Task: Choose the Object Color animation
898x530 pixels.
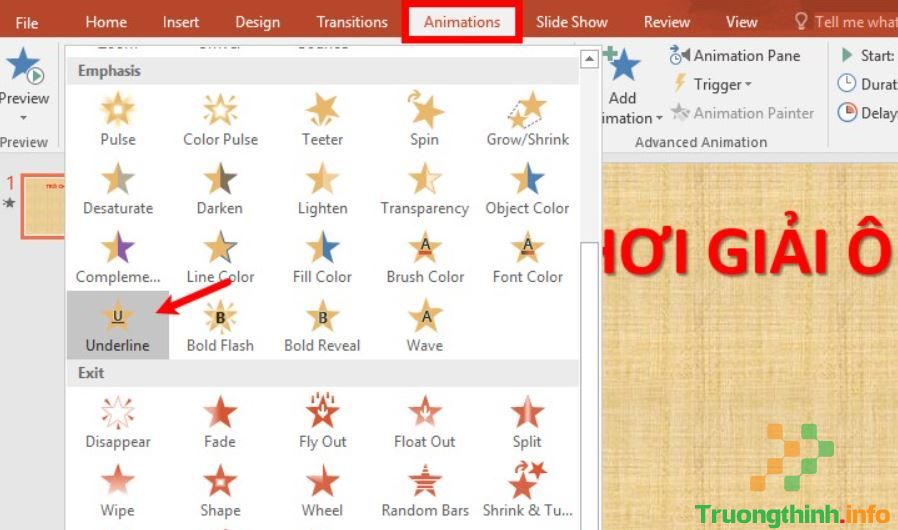Action: [x=527, y=188]
